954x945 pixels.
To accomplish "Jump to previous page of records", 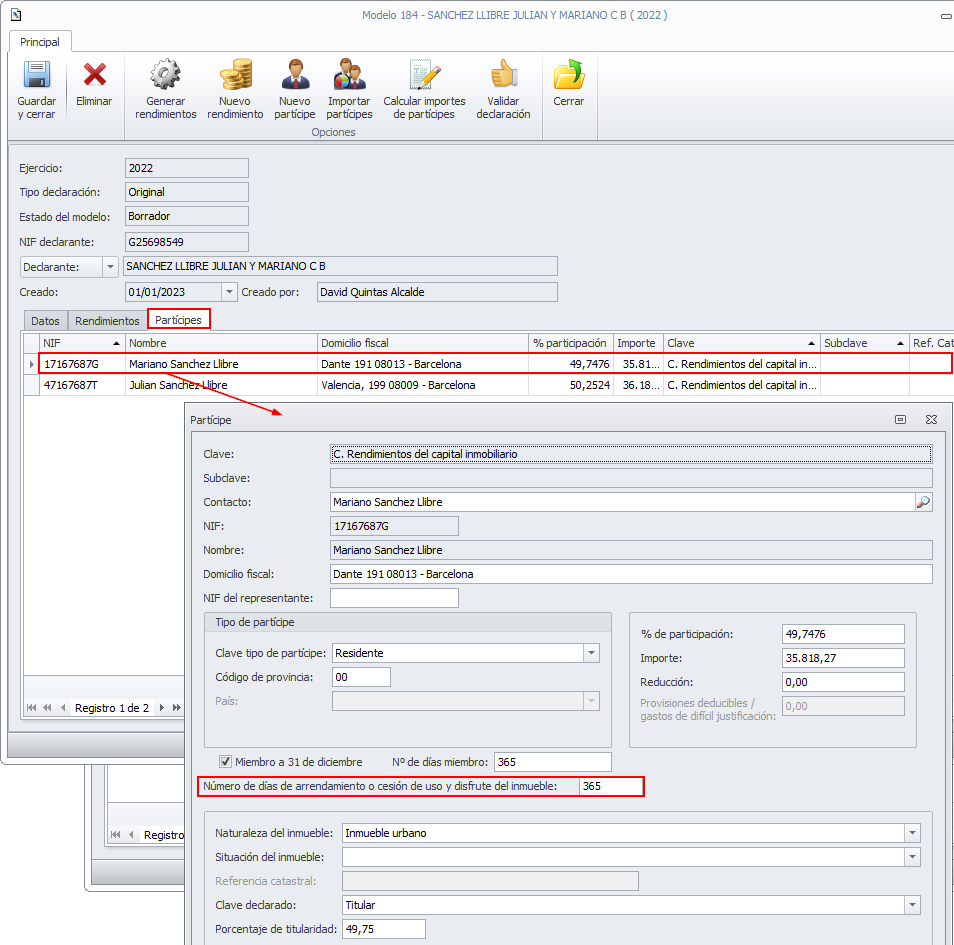I will click(x=47, y=707).
